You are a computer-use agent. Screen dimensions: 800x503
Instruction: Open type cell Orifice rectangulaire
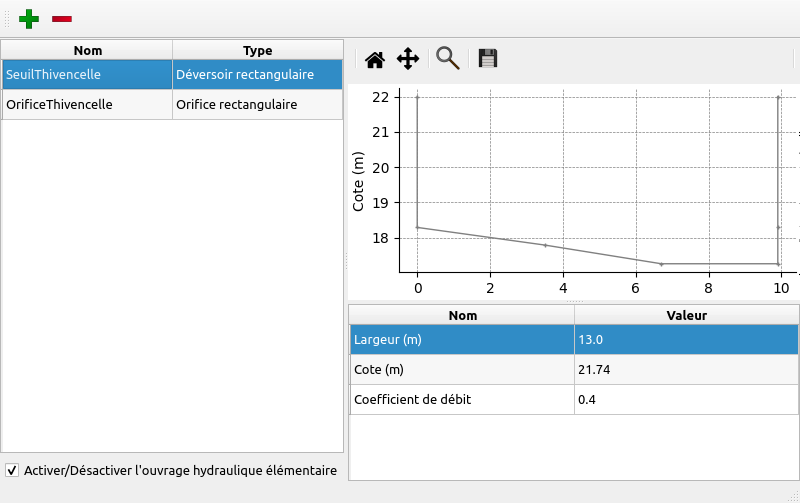(x=257, y=104)
